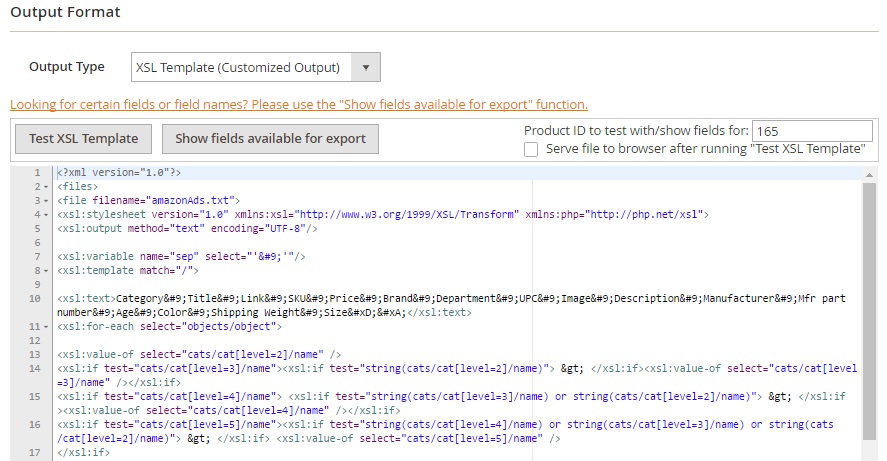Screen dimensions: 887x461
Task: Enable Serve file to browser checkbox
Action: coord(531,149)
